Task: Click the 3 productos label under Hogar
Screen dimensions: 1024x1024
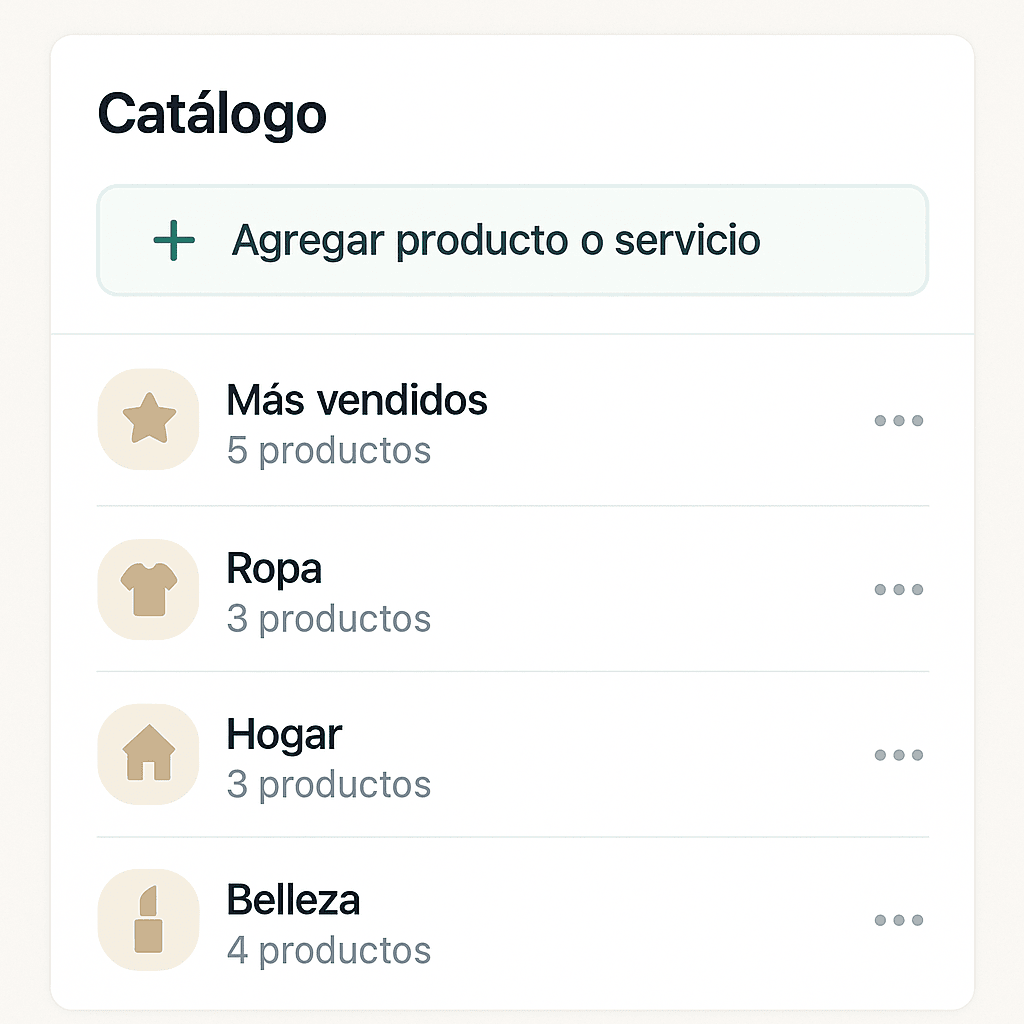Action: (x=329, y=784)
